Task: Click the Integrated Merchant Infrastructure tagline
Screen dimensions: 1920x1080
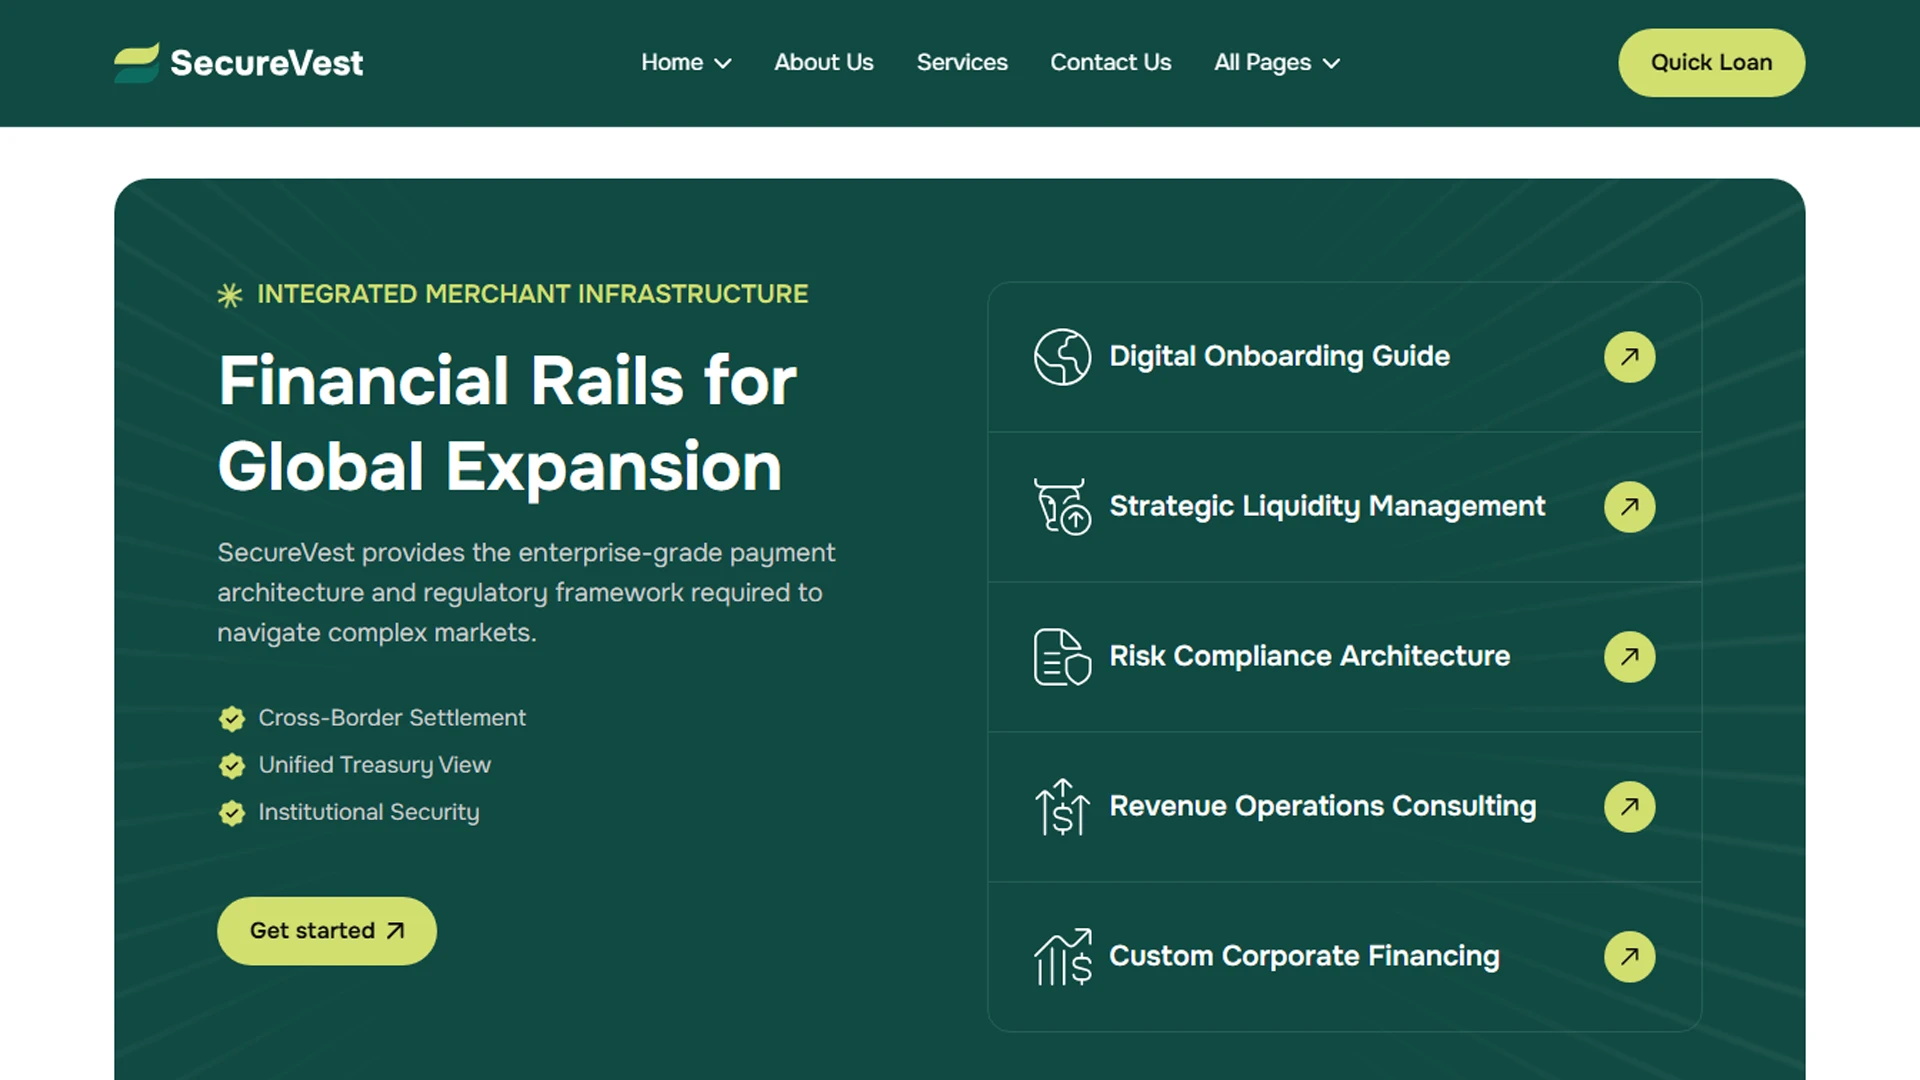Action: click(532, 294)
